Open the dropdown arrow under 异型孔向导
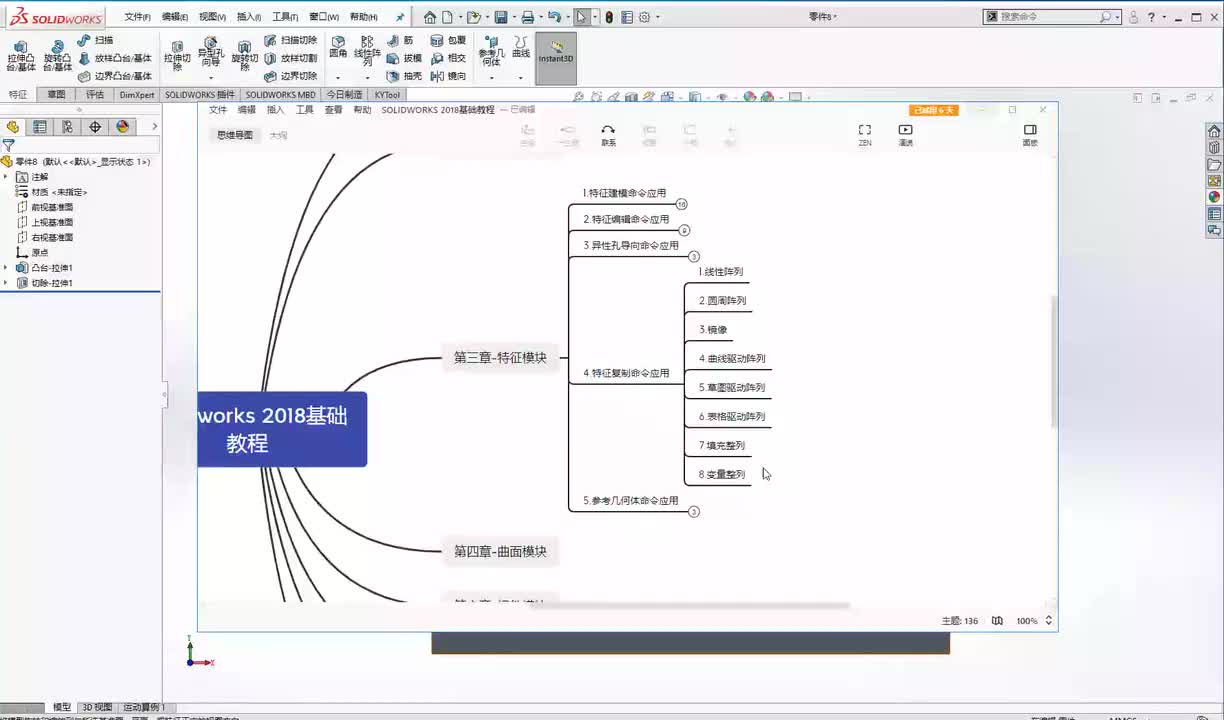The image size is (1224, 720). coord(211,78)
